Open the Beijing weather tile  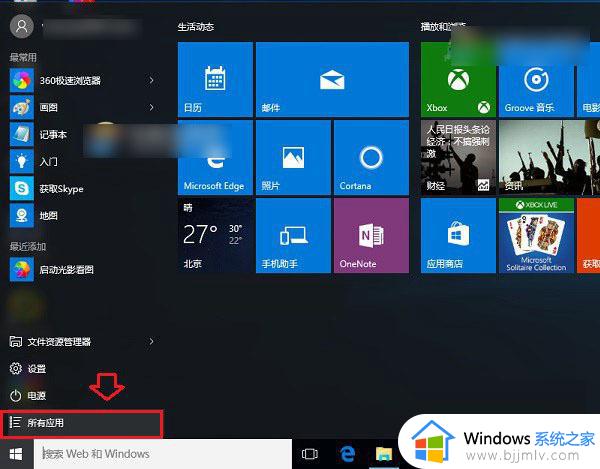point(215,235)
